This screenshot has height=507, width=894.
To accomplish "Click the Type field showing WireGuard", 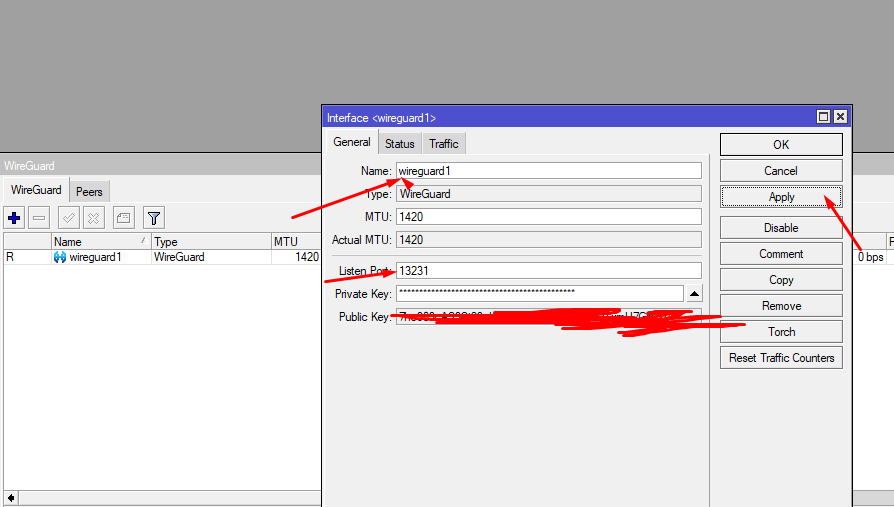I will tap(549, 194).
